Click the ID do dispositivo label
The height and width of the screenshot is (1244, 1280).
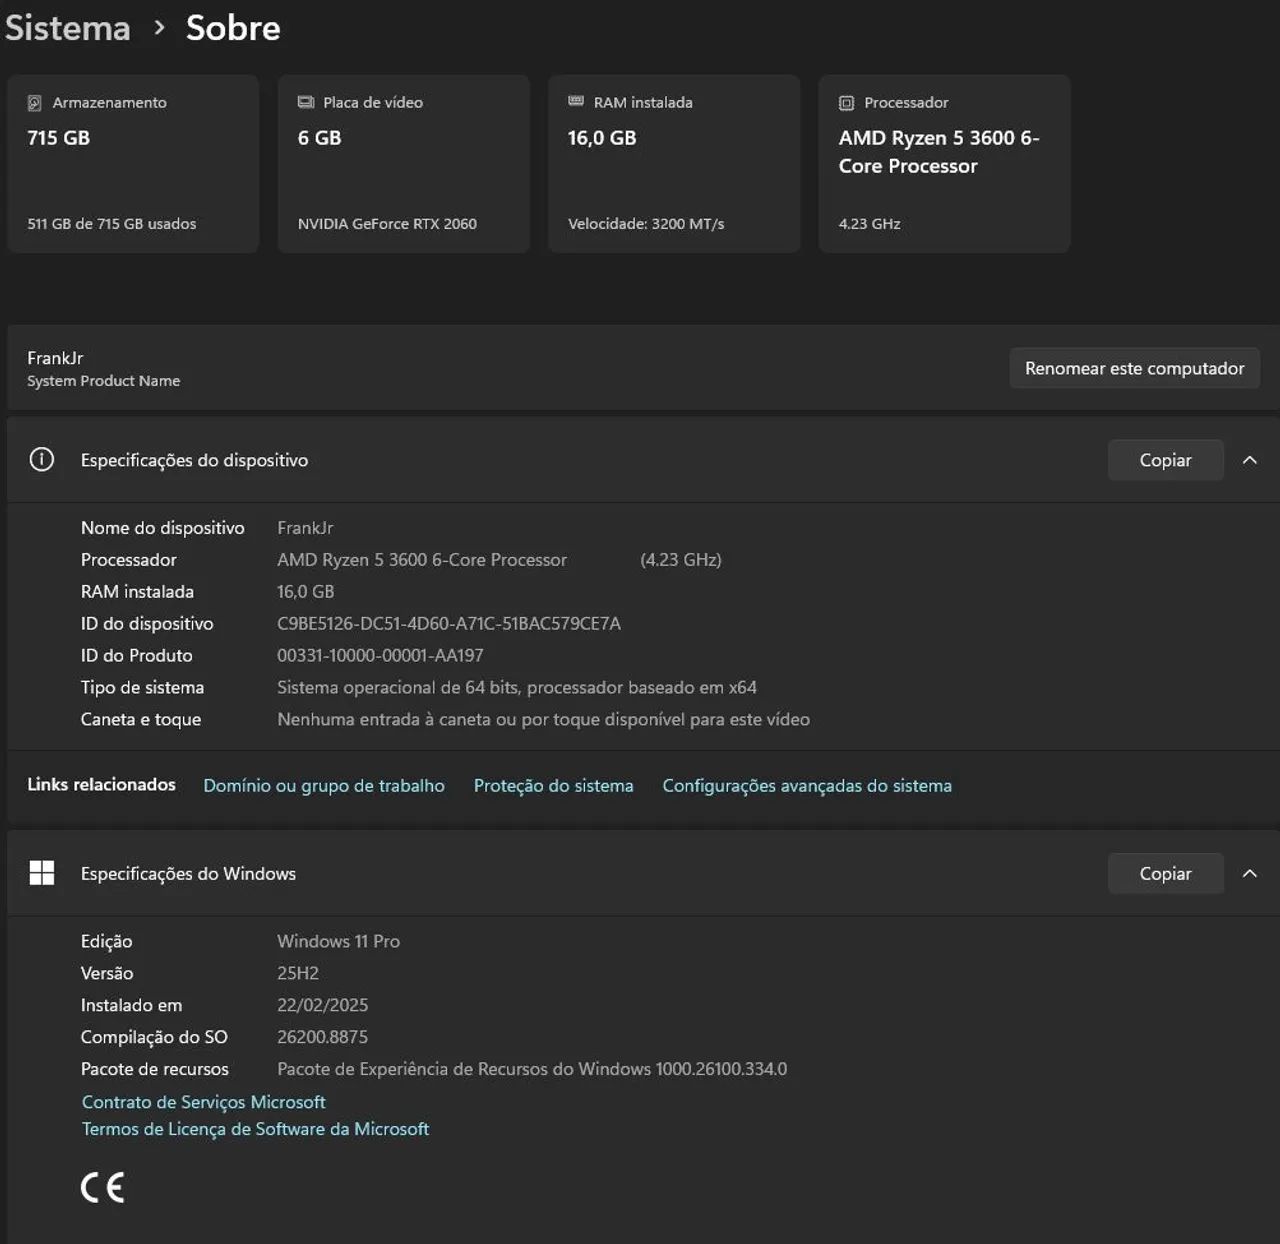(147, 624)
